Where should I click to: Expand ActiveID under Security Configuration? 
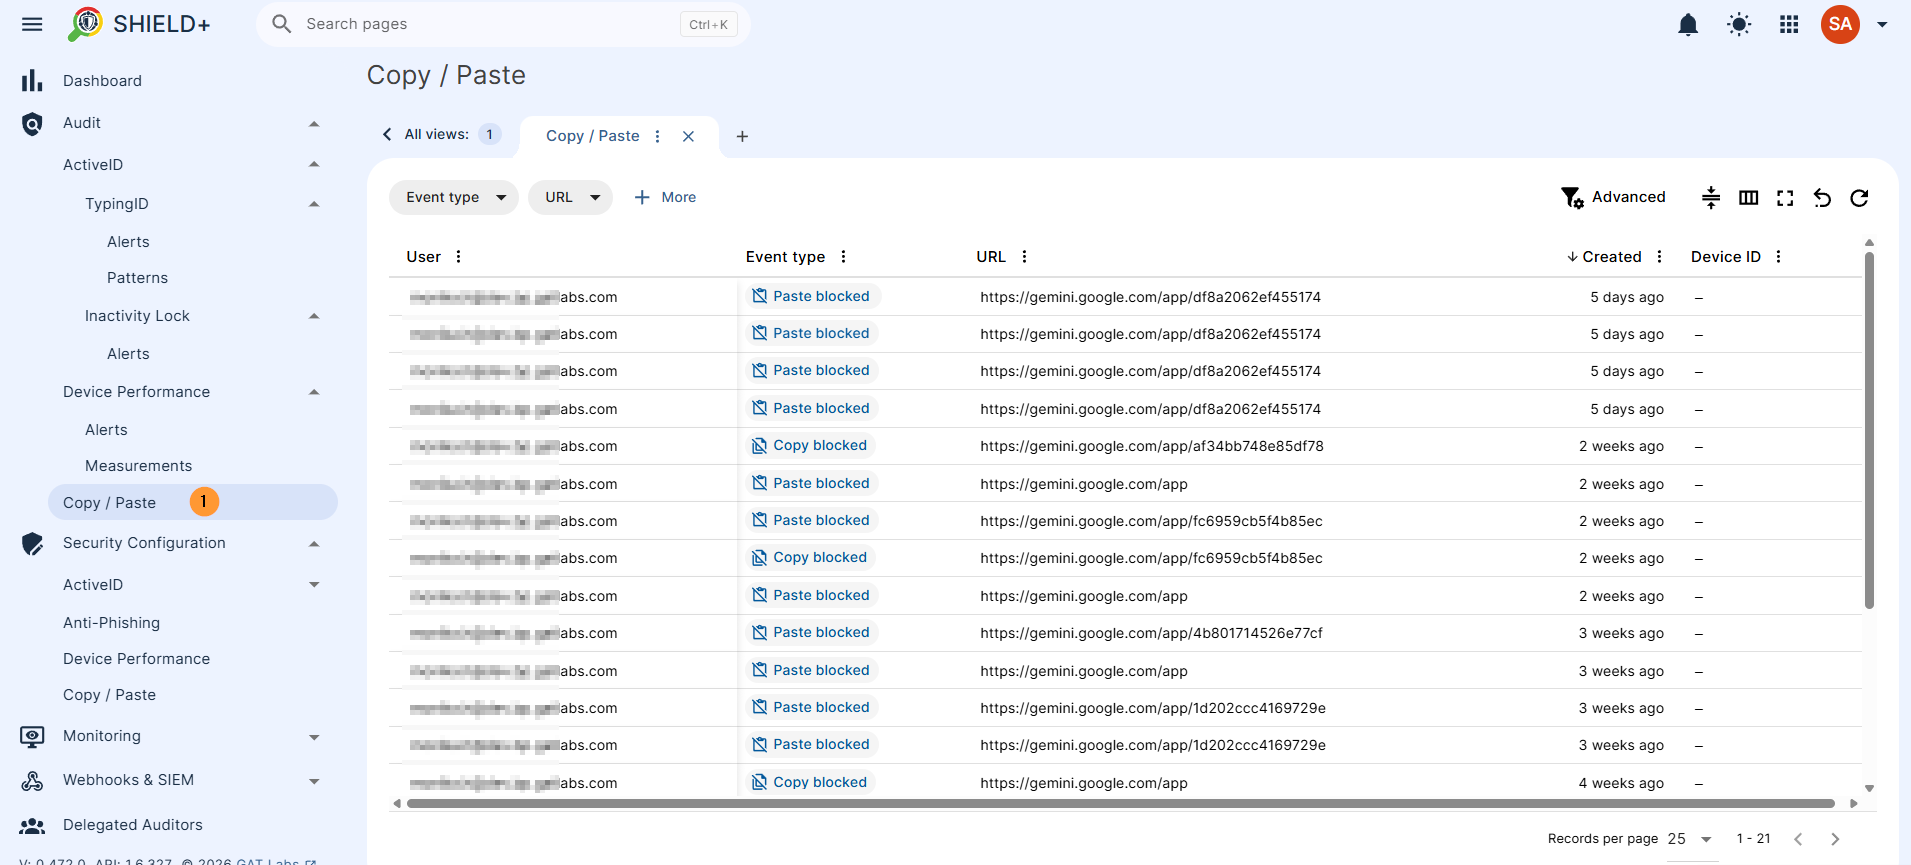tap(314, 585)
